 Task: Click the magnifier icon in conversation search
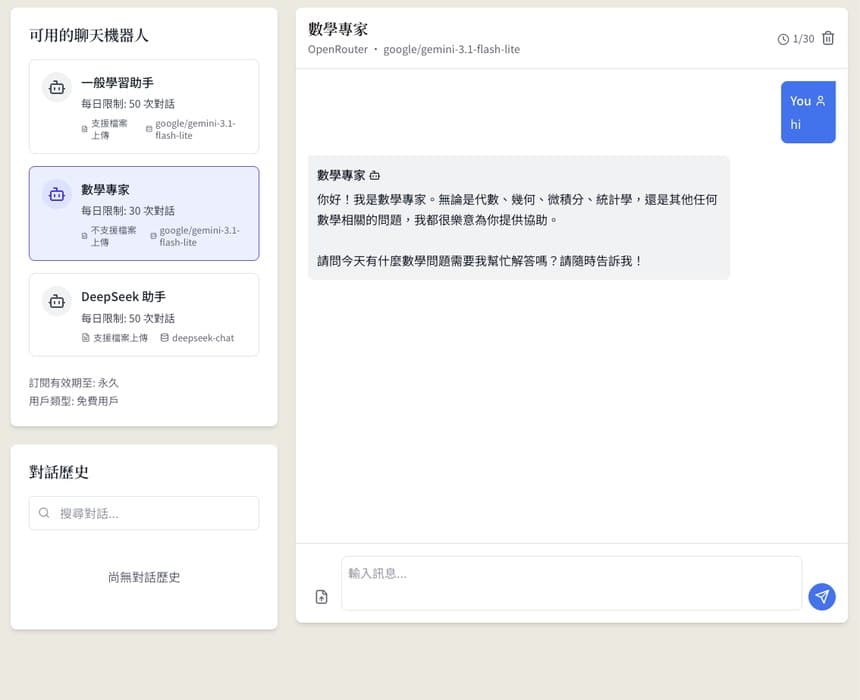(44, 513)
